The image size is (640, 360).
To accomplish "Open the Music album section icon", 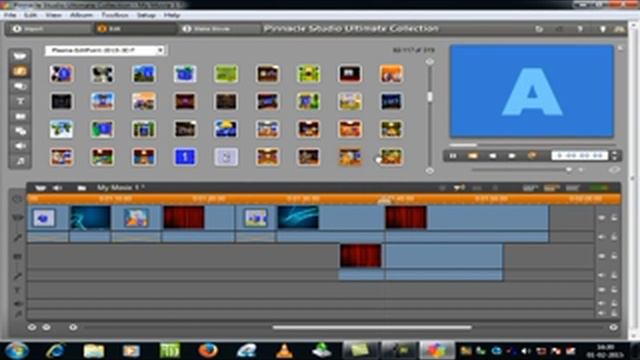I will (x=20, y=161).
